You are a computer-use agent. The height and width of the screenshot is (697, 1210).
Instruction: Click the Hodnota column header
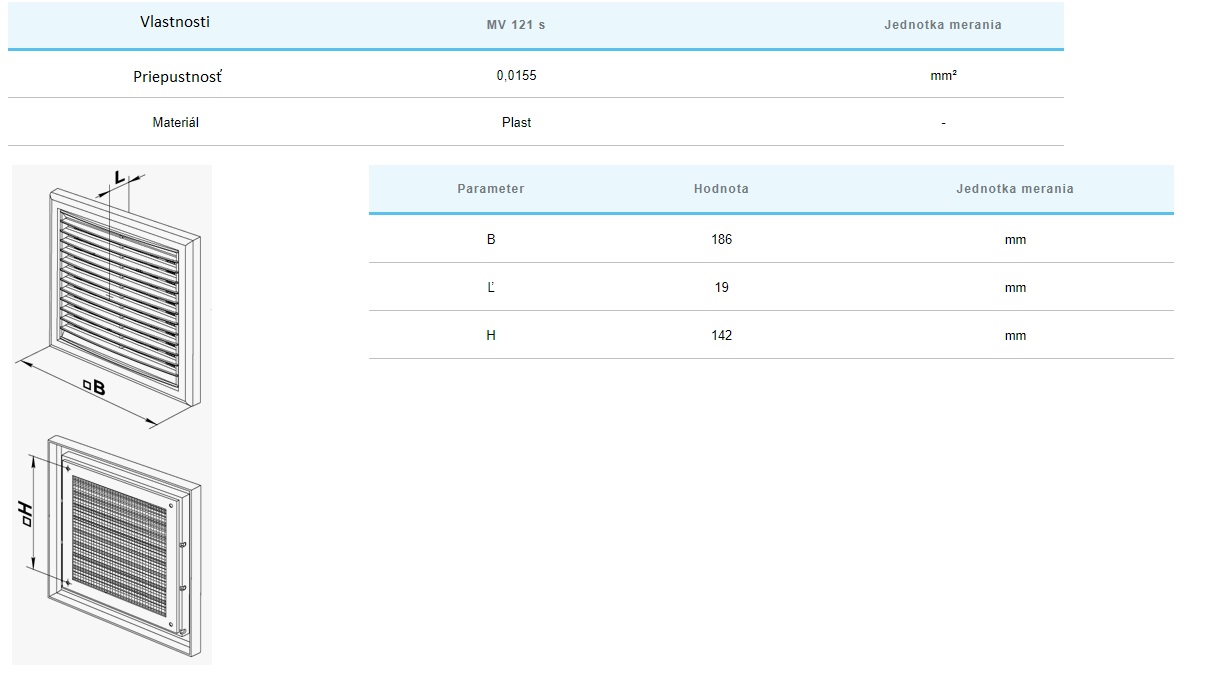[x=721, y=189]
